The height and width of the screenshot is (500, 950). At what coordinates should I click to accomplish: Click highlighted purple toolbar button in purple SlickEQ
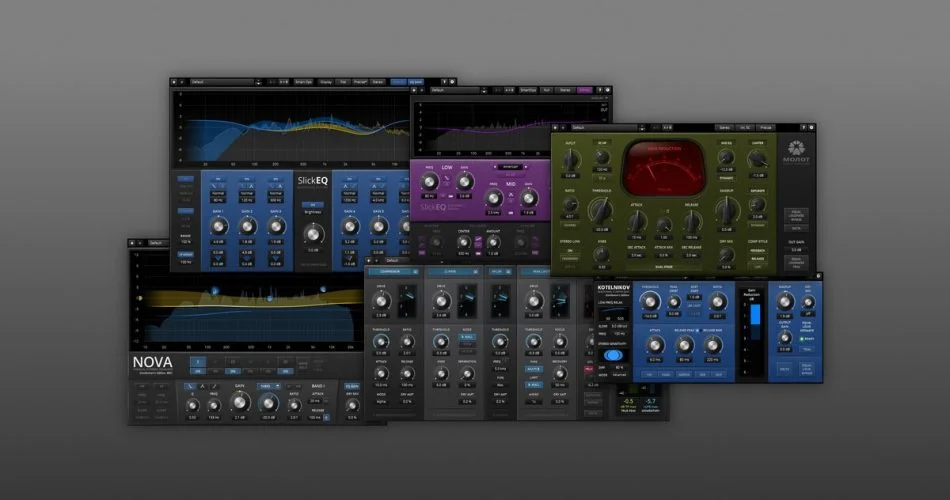tap(584, 90)
